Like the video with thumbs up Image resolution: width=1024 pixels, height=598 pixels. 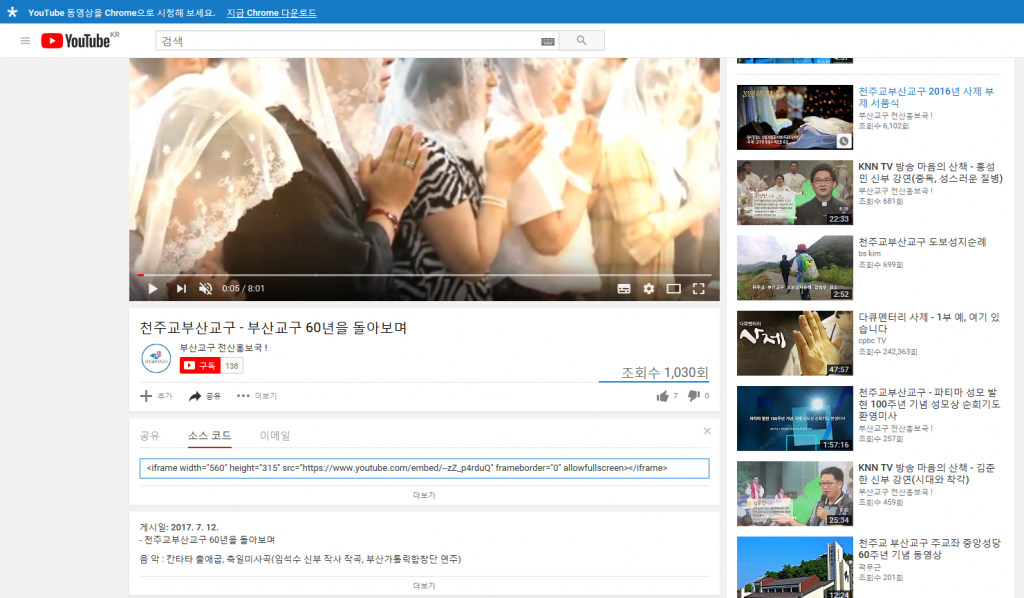coord(662,396)
